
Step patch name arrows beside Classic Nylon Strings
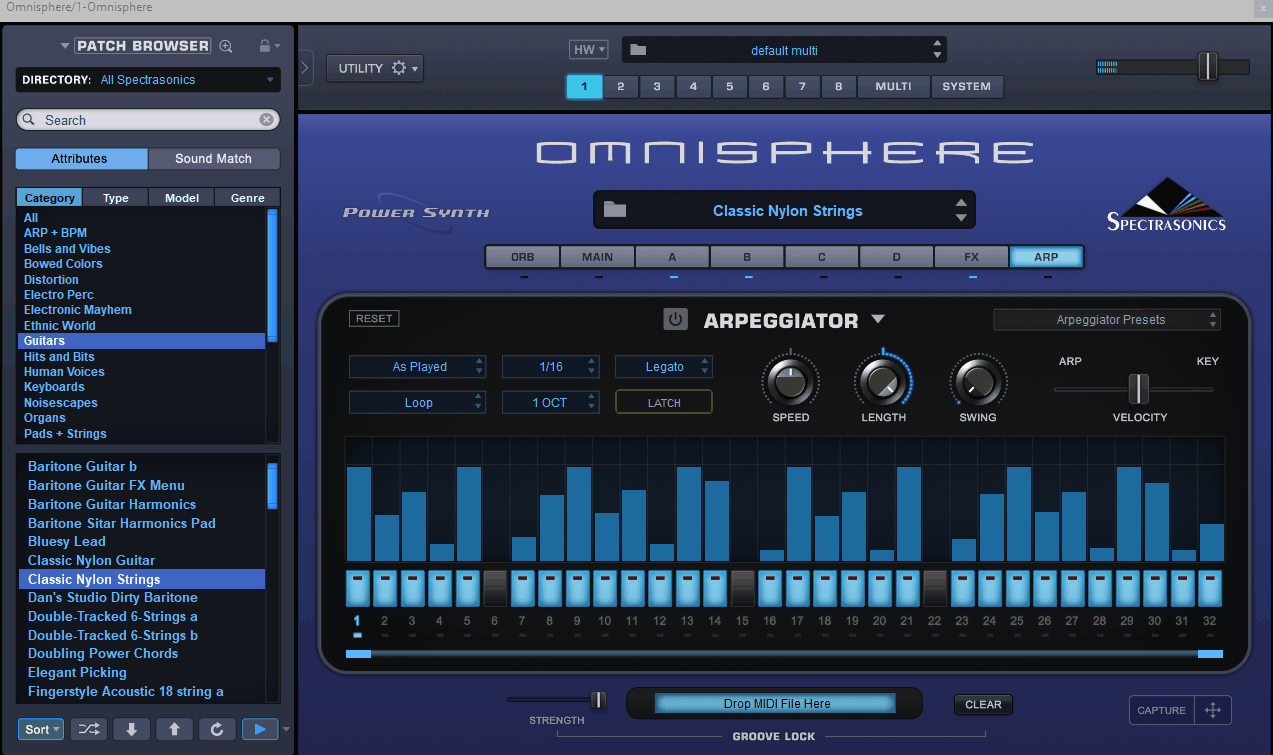click(961, 210)
